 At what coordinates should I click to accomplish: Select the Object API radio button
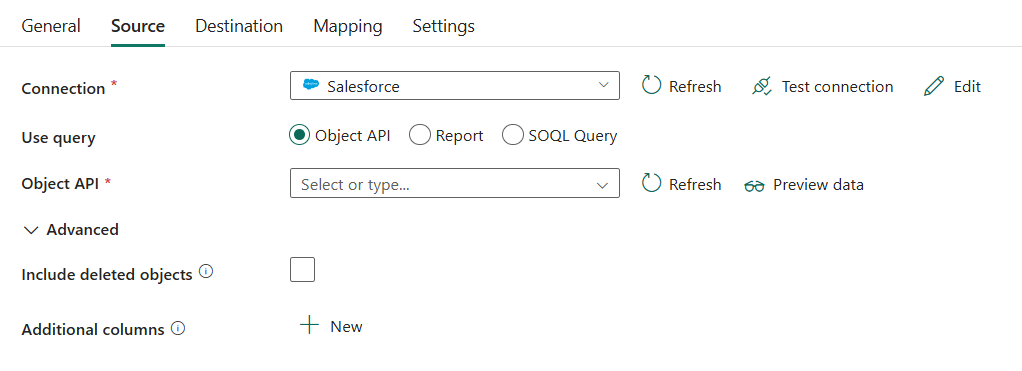(x=299, y=135)
